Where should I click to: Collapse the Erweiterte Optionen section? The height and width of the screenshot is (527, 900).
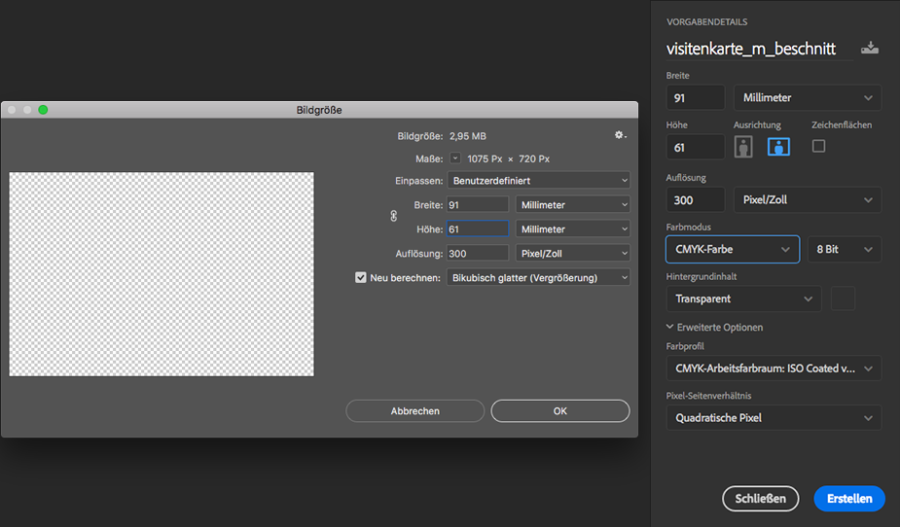[671, 327]
